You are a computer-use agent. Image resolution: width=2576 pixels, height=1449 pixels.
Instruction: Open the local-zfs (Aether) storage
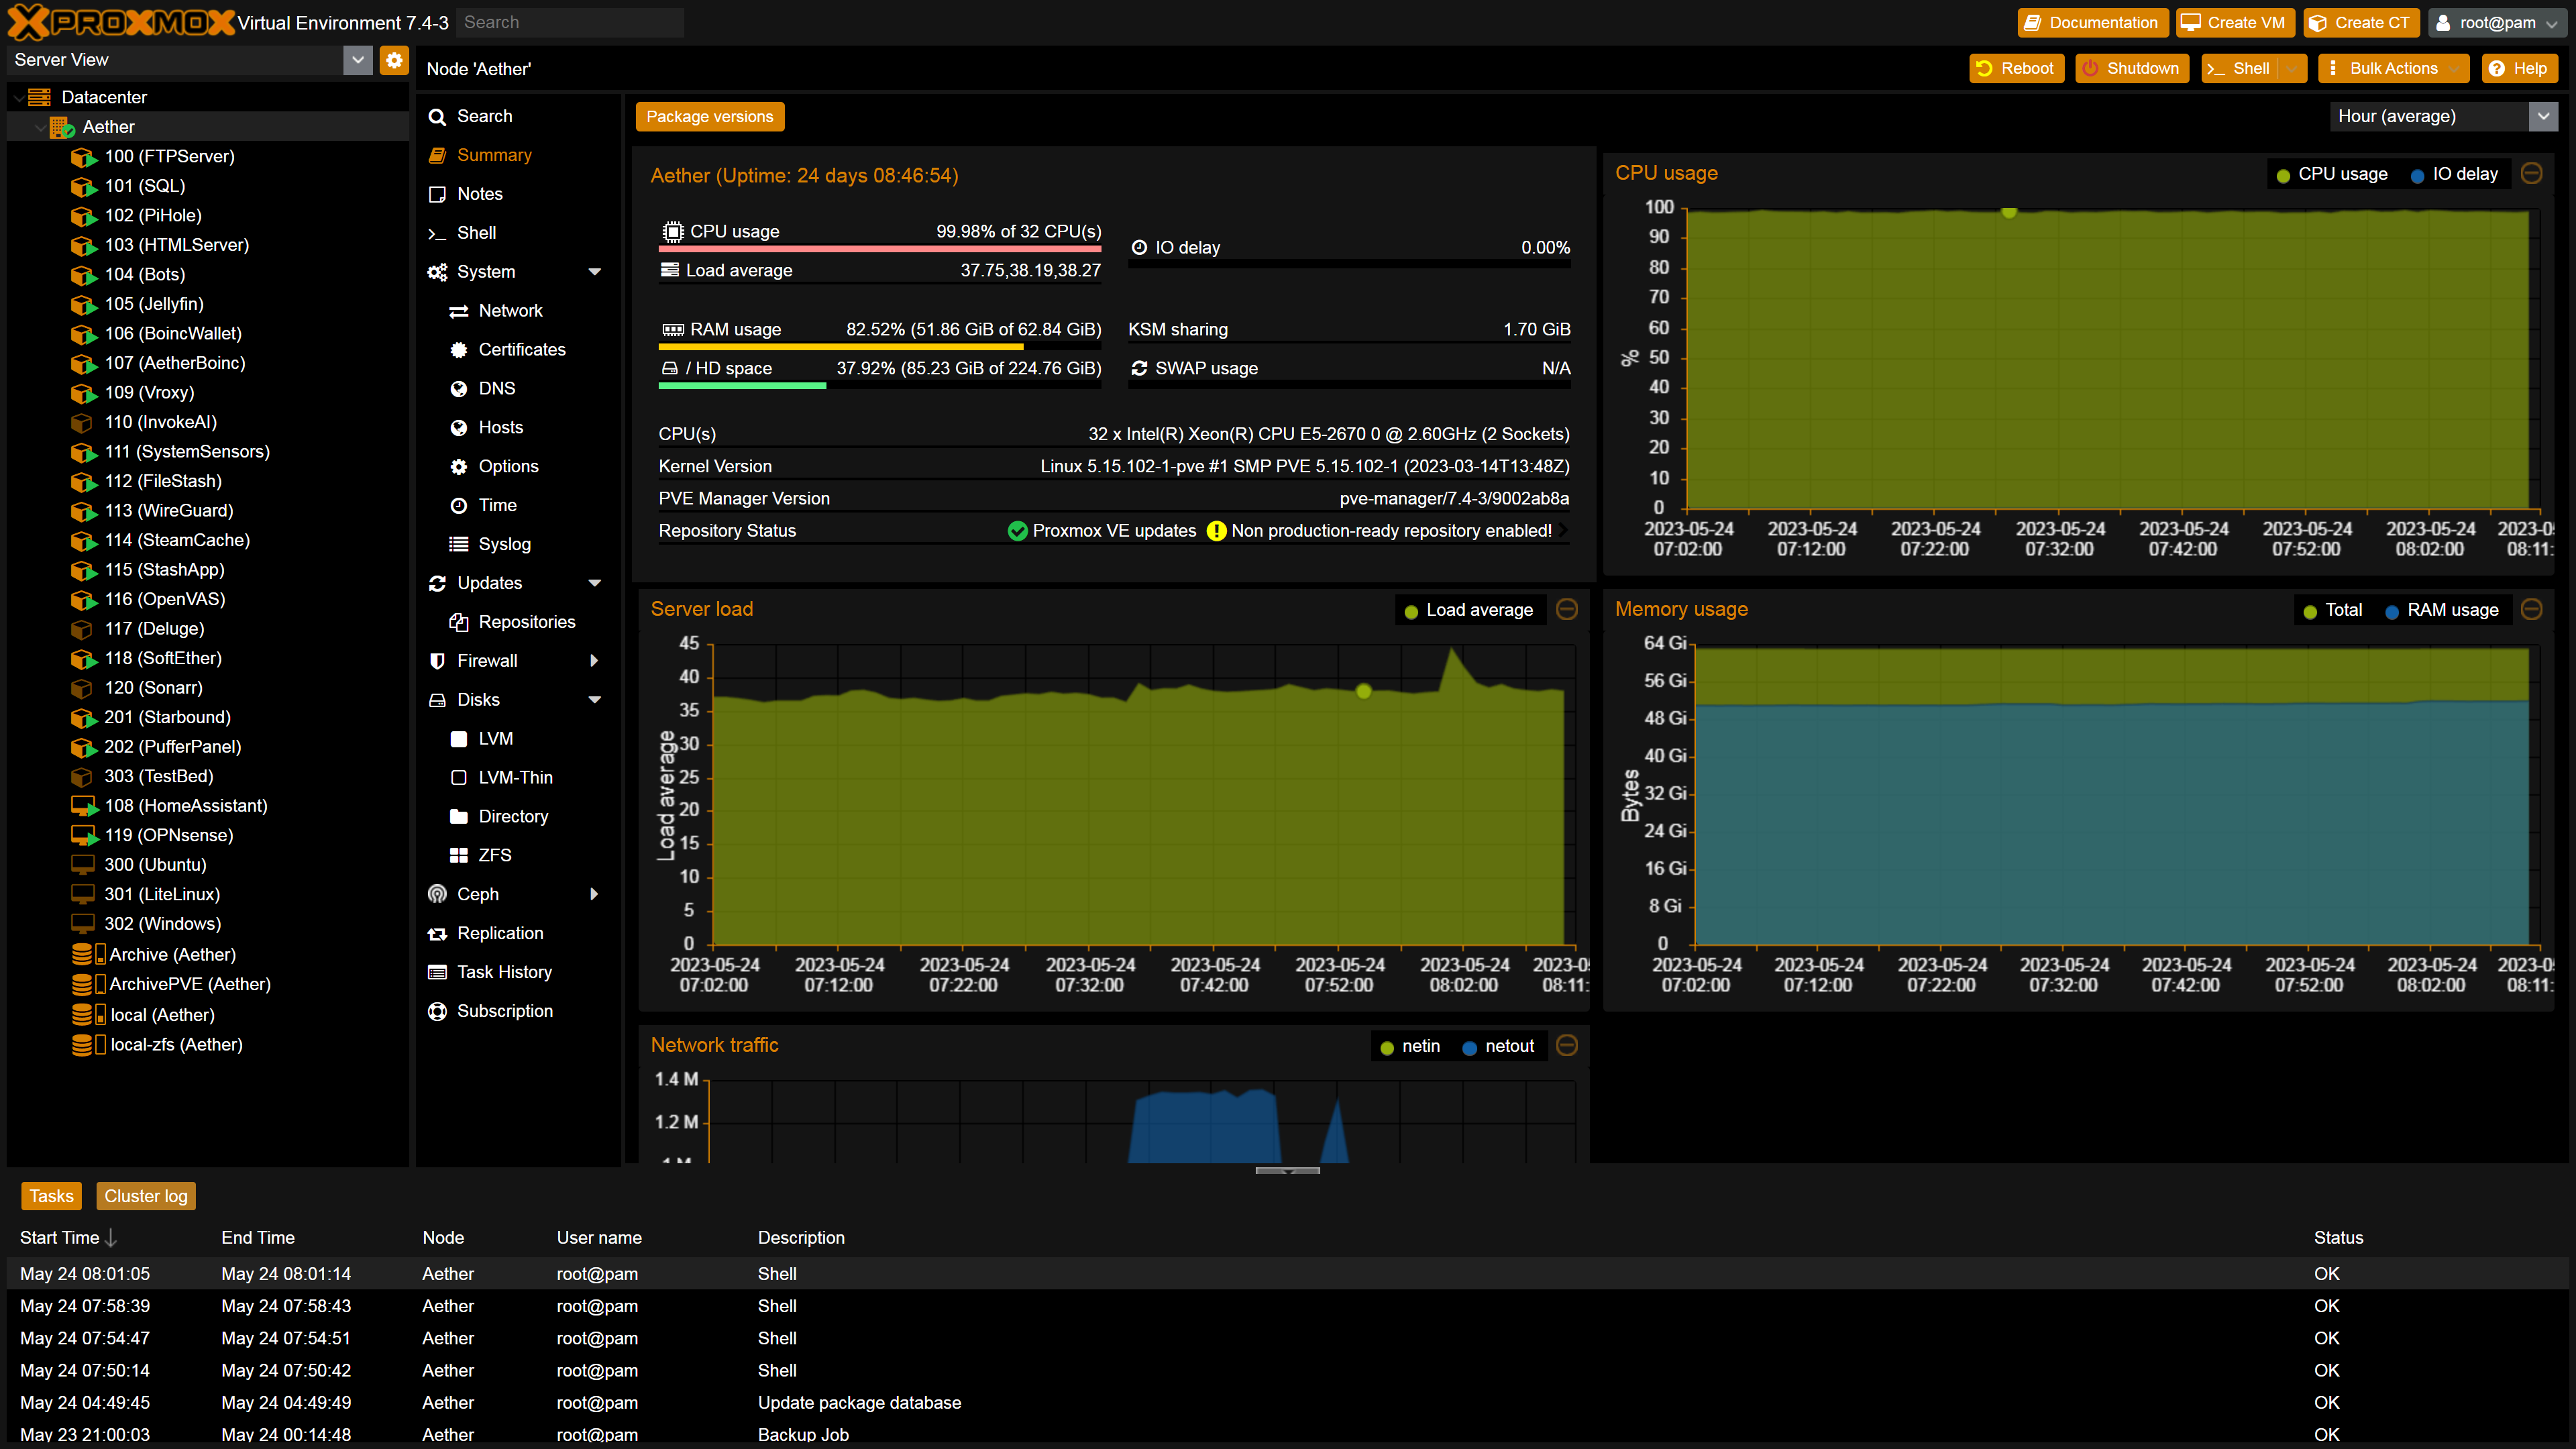(176, 1044)
